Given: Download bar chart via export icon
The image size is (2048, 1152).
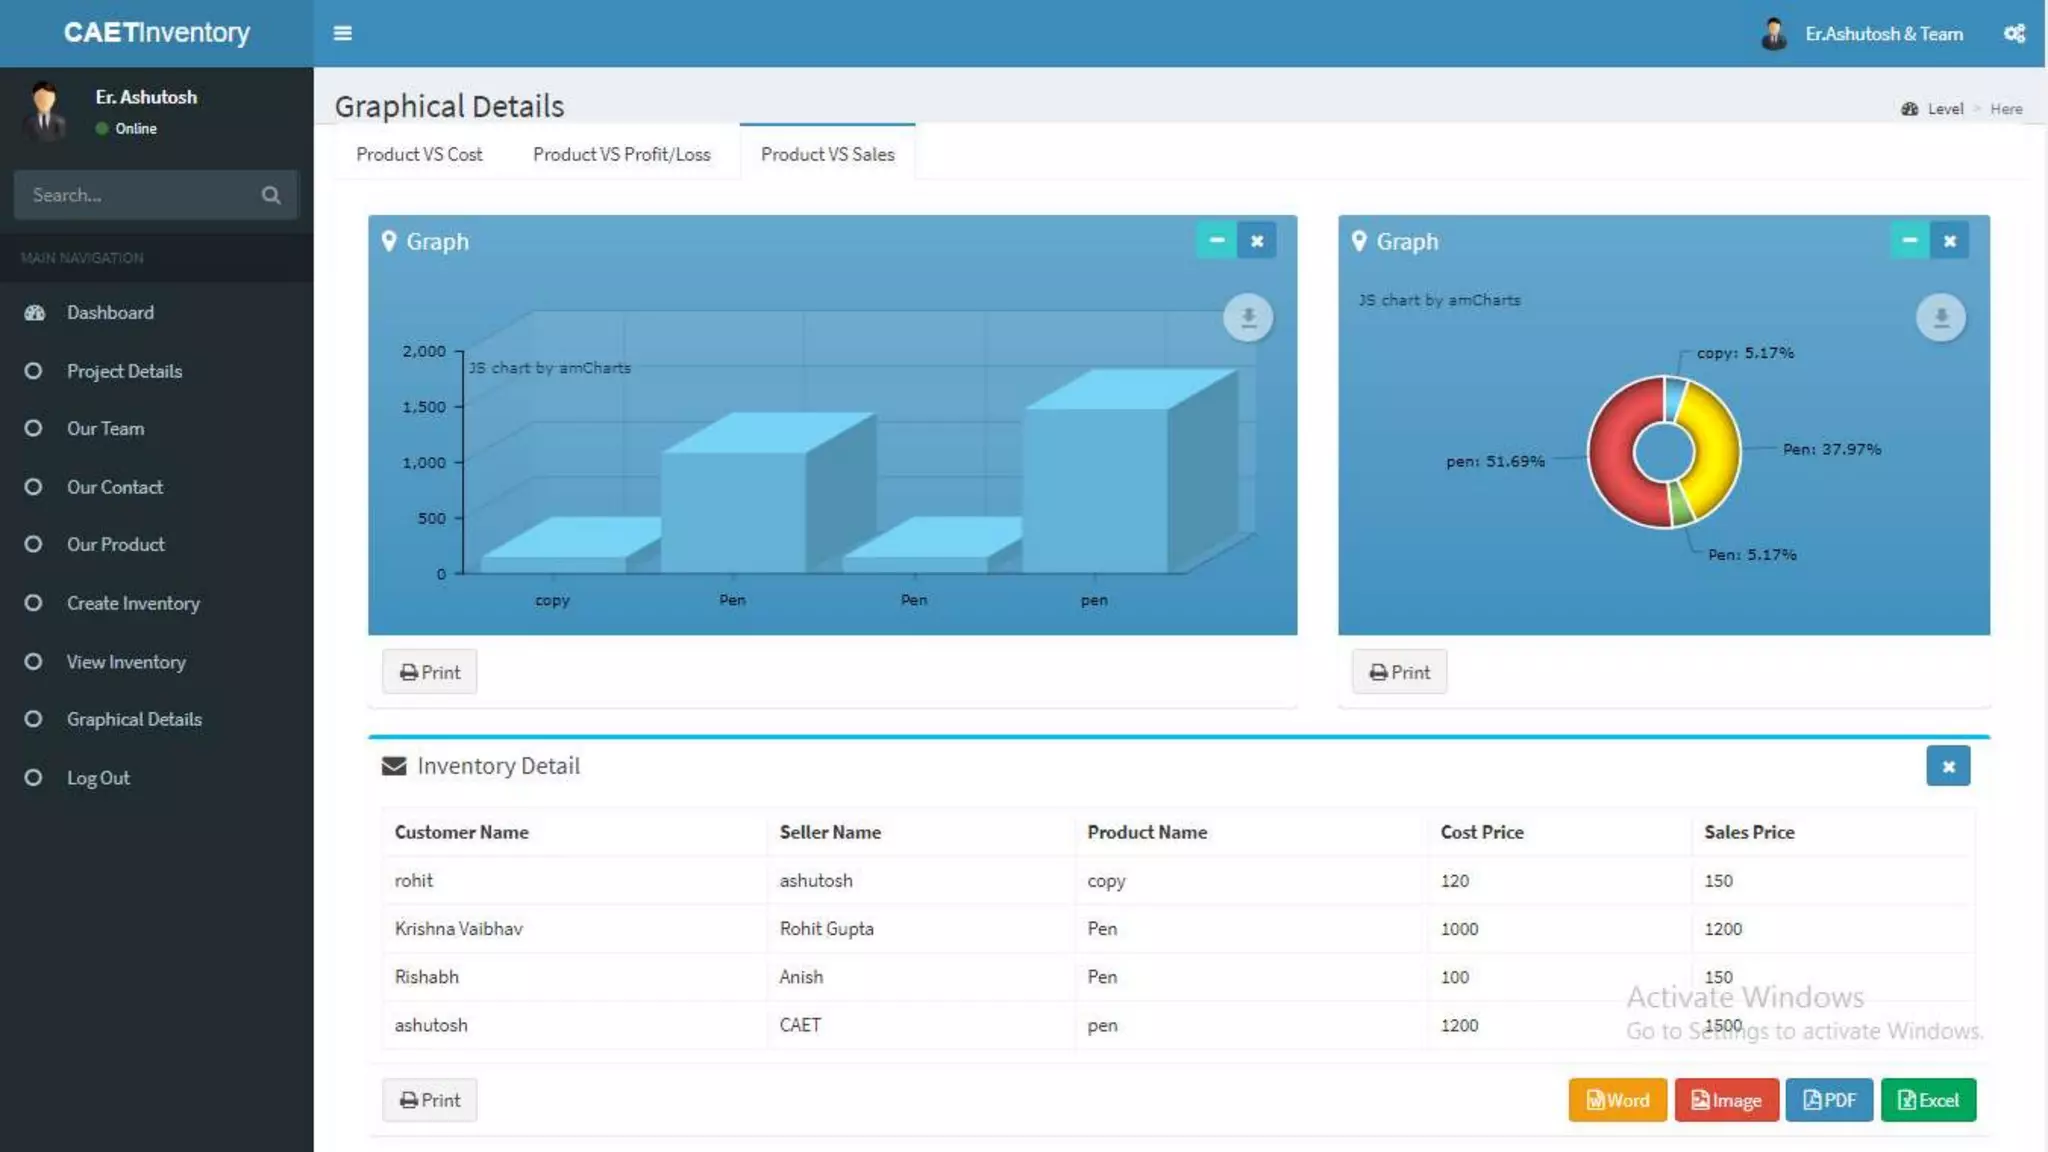Looking at the screenshot, I should click(x=1248, y=318).
